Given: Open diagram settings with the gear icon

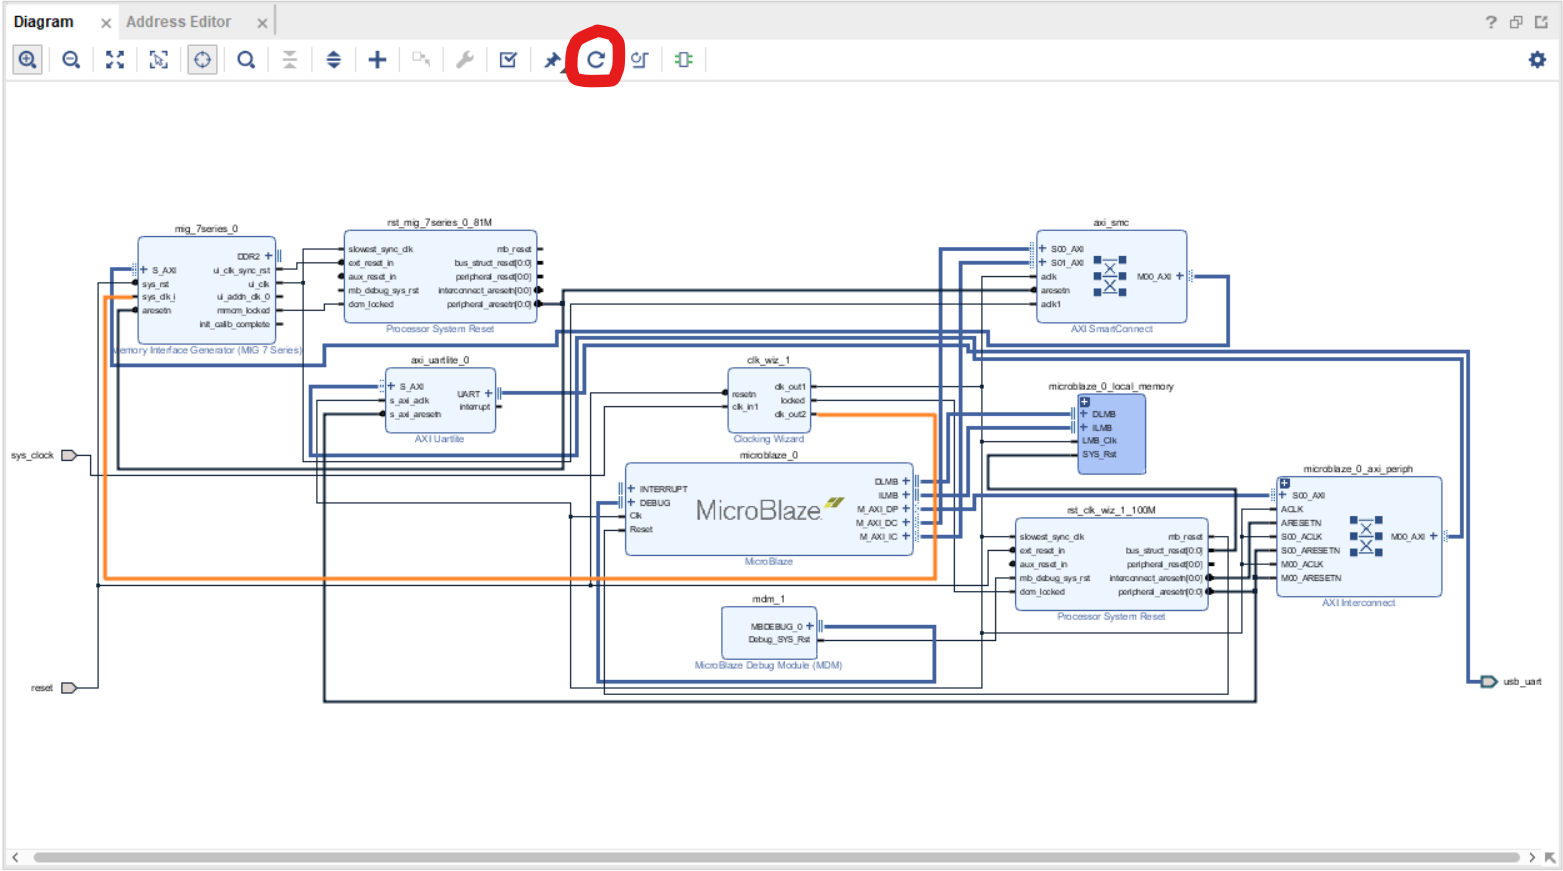Looking at the screenshot, I should pos(1537,59).
